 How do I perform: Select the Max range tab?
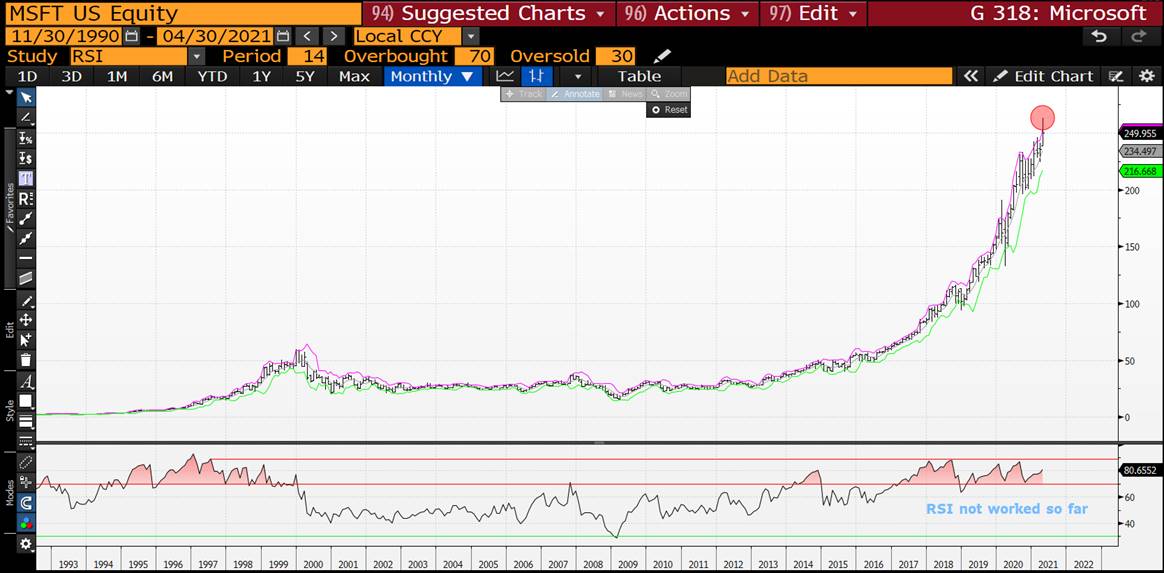pyautogui.click(x=354, y=76)
